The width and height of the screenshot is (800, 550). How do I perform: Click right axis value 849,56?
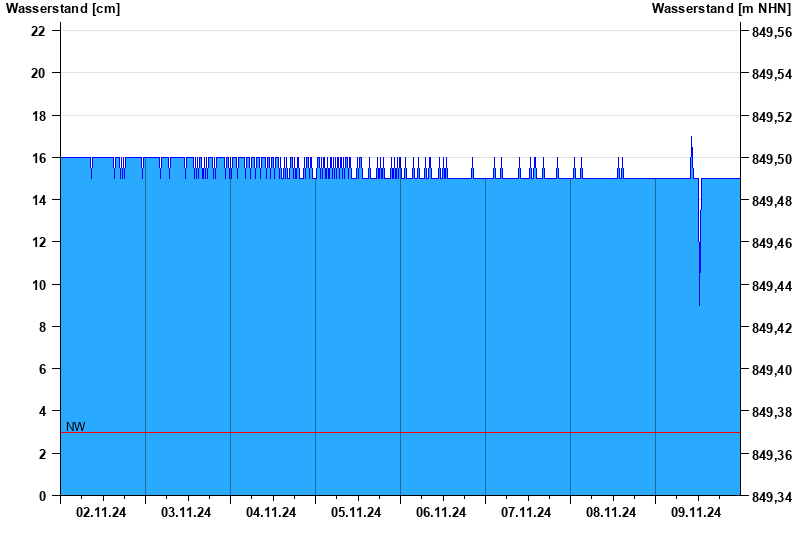coord(772,32)
